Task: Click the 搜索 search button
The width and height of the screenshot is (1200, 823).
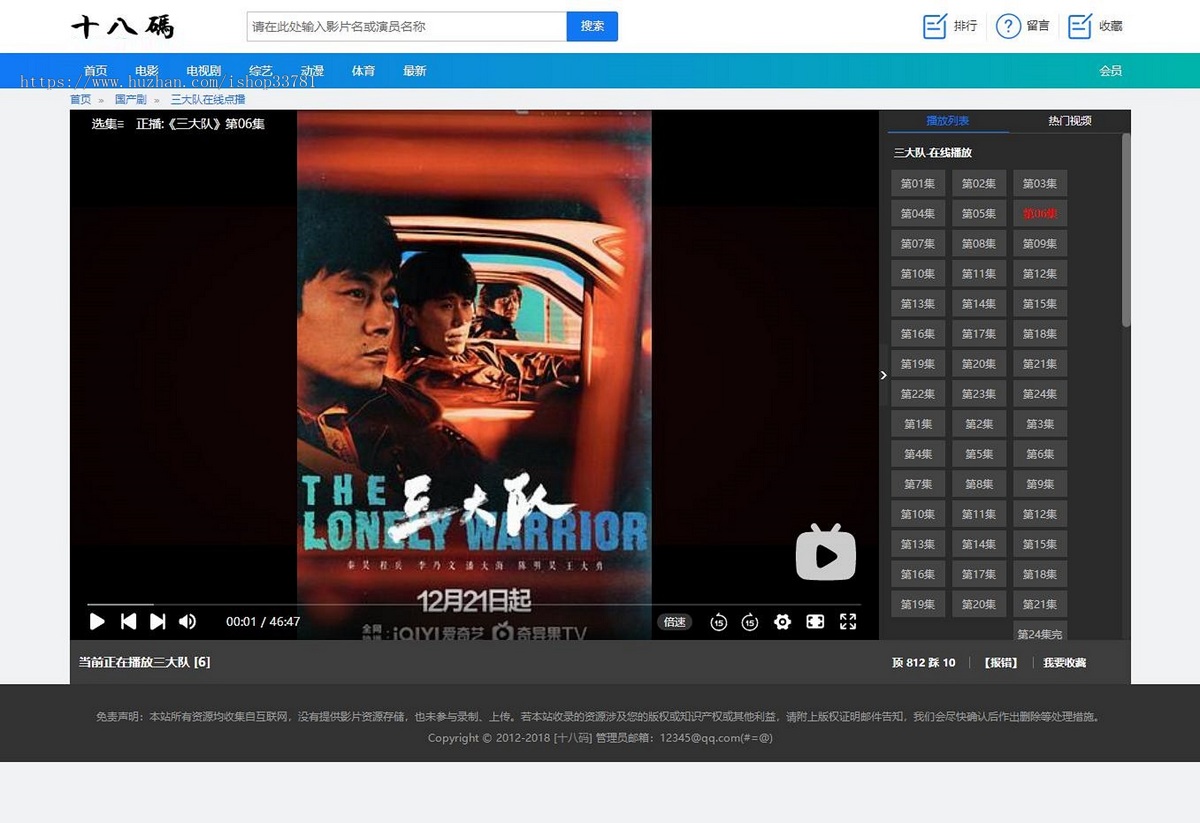Action: pos(592,26)
